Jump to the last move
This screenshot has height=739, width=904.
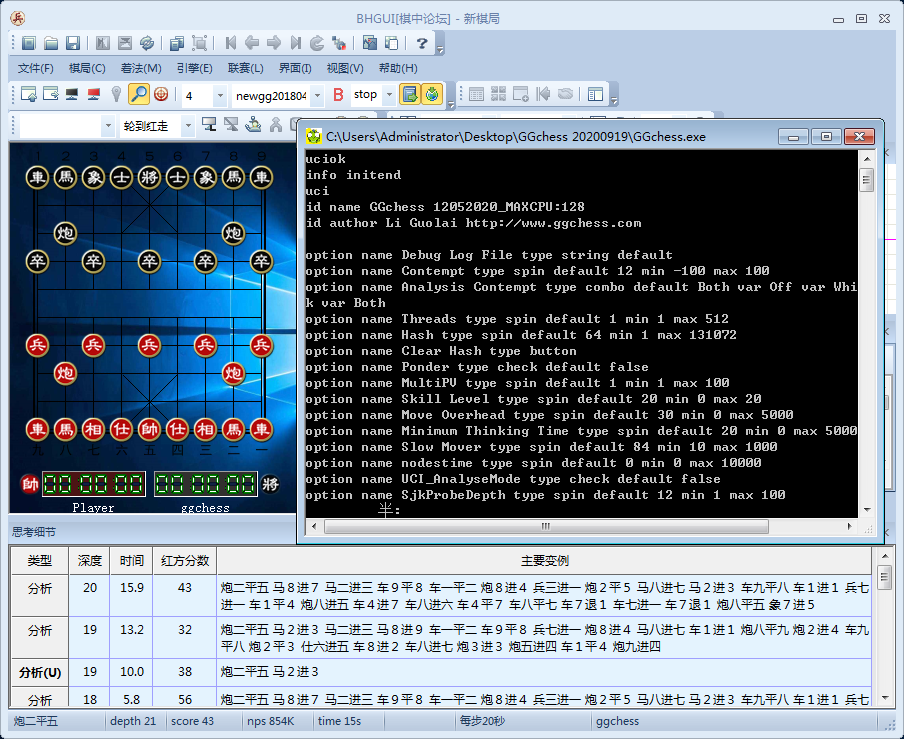(x=296, y=43)
